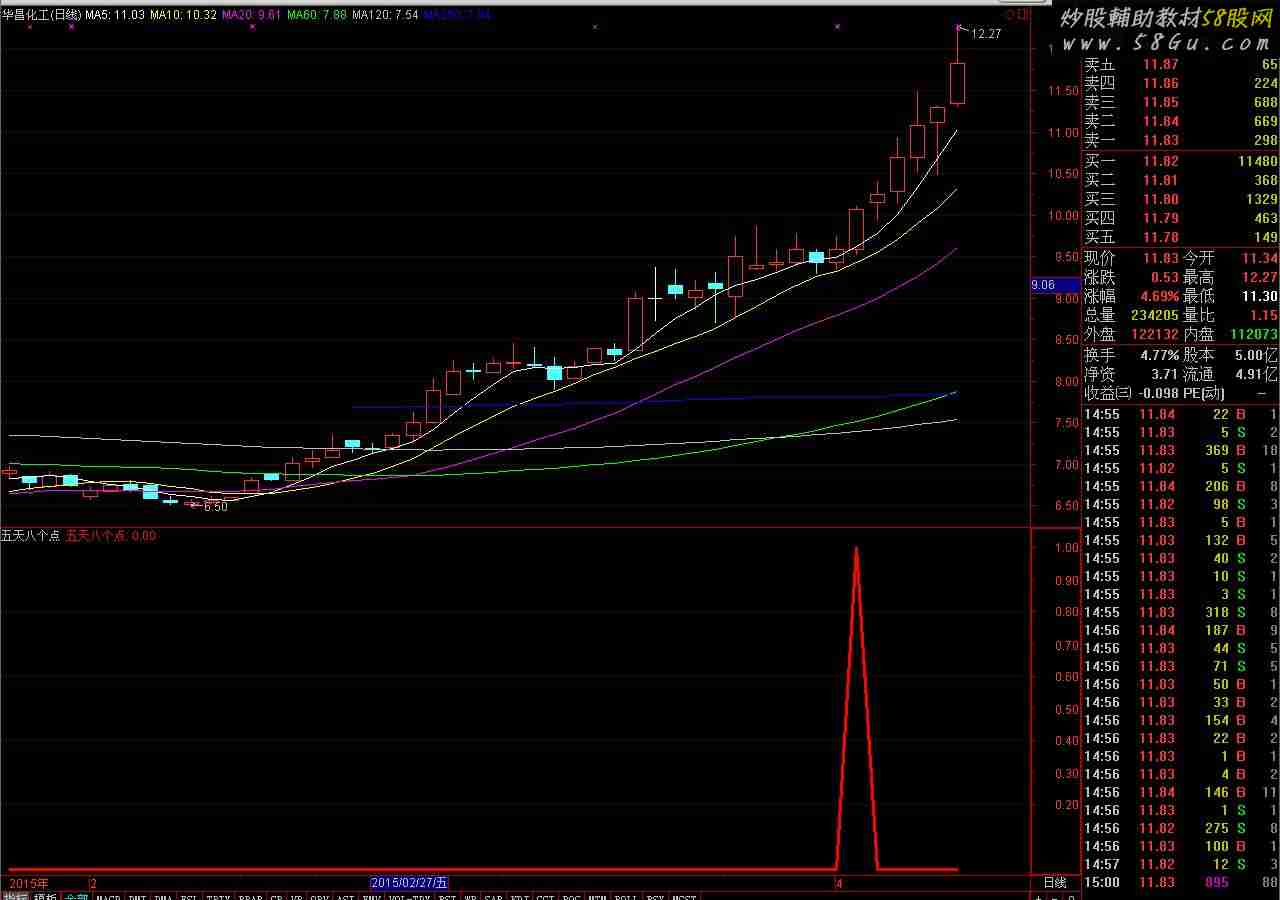Select the 卖一 11.83 ask row

(1182, 141)
